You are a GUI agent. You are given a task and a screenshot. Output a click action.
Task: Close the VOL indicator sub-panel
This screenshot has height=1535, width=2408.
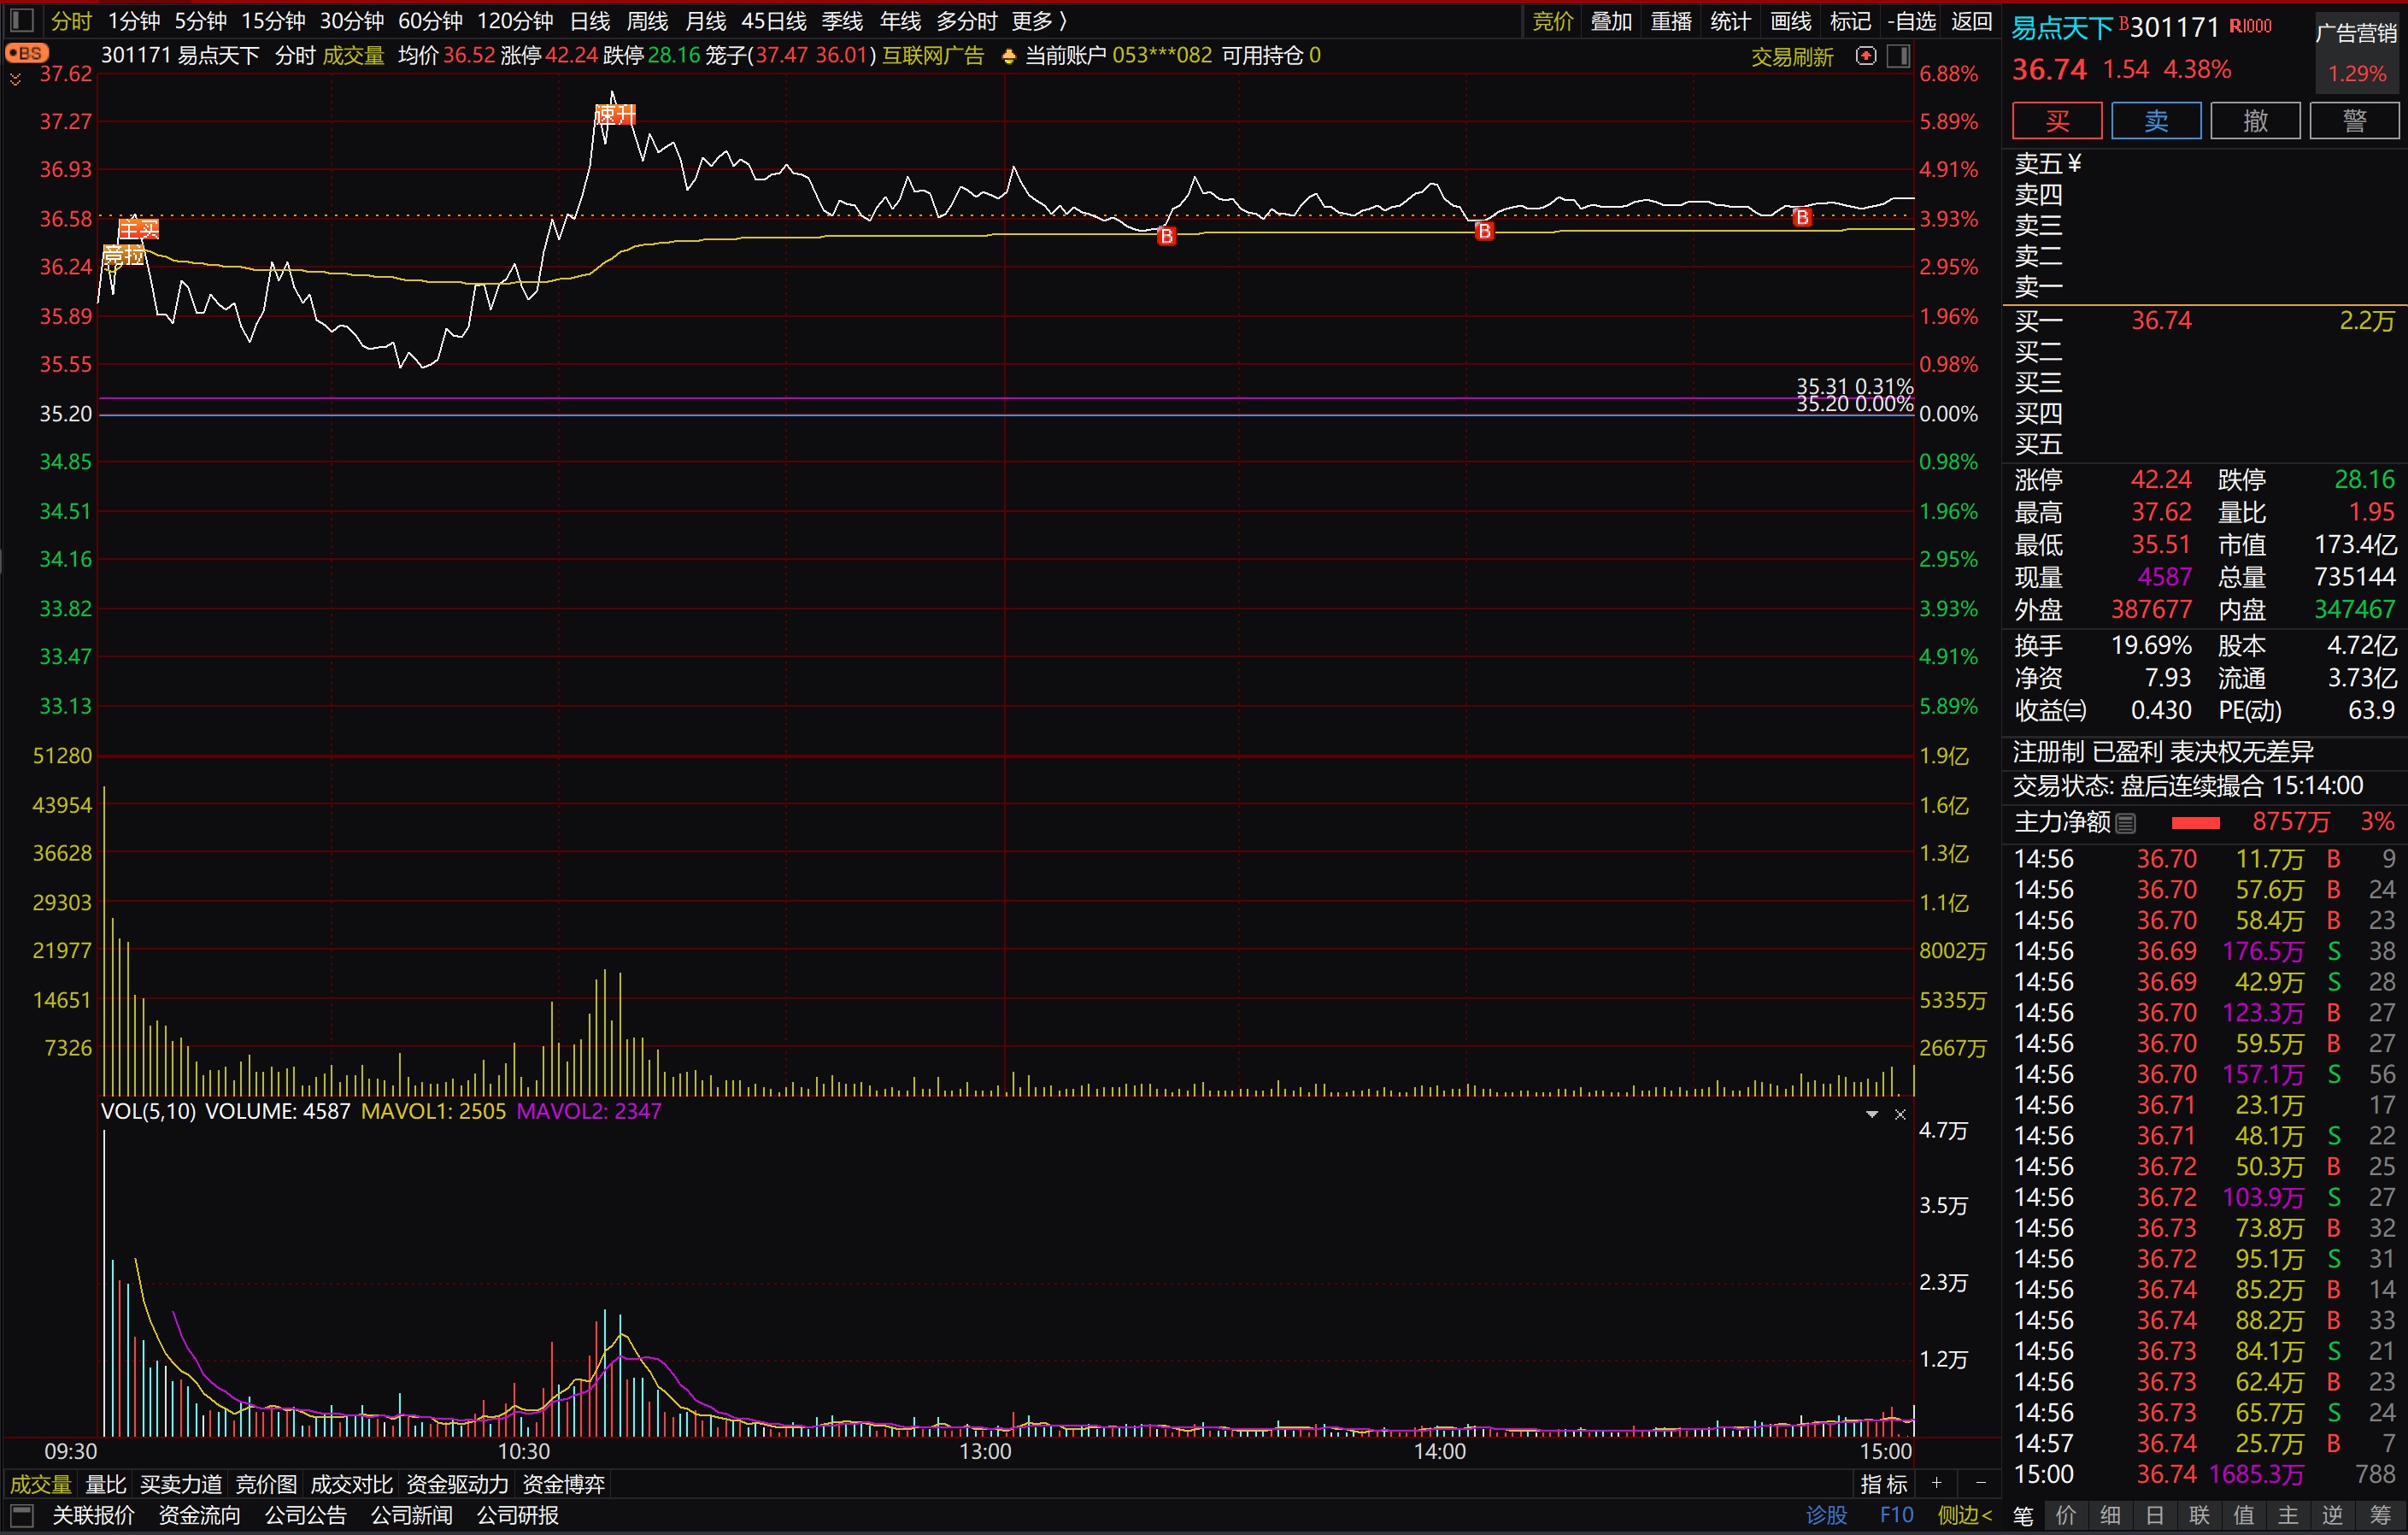click(1900, 1114)
